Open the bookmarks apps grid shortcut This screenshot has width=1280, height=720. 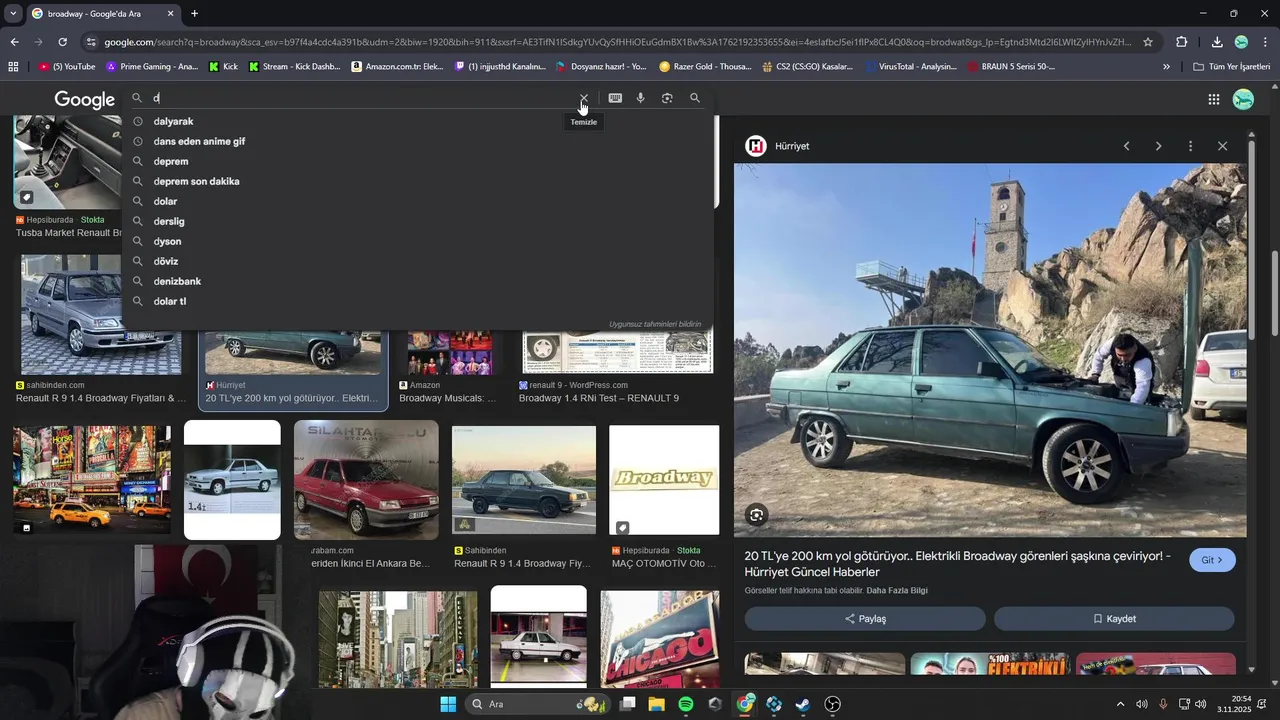13,67
